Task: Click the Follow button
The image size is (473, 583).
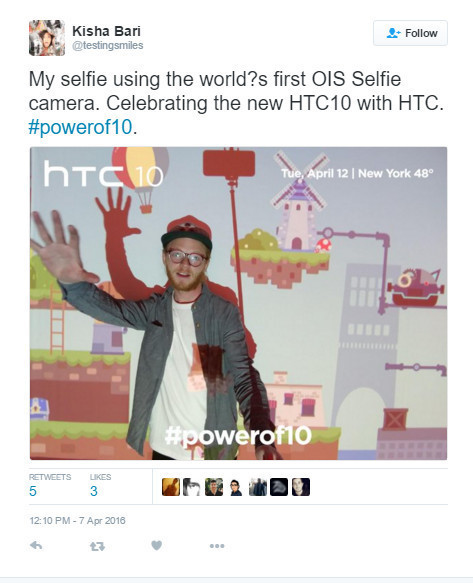Action: pyautogui.click(x=410, y=33)
